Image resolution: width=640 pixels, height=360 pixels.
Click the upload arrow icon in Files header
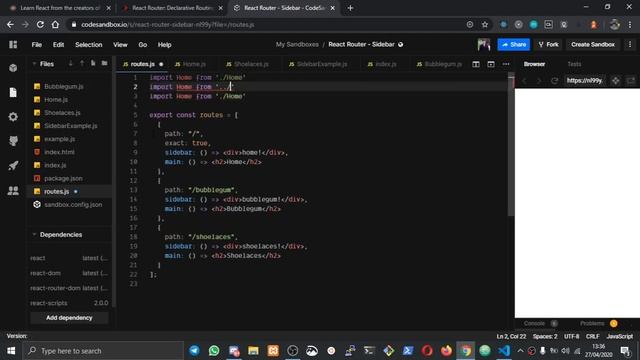point(82,64)
